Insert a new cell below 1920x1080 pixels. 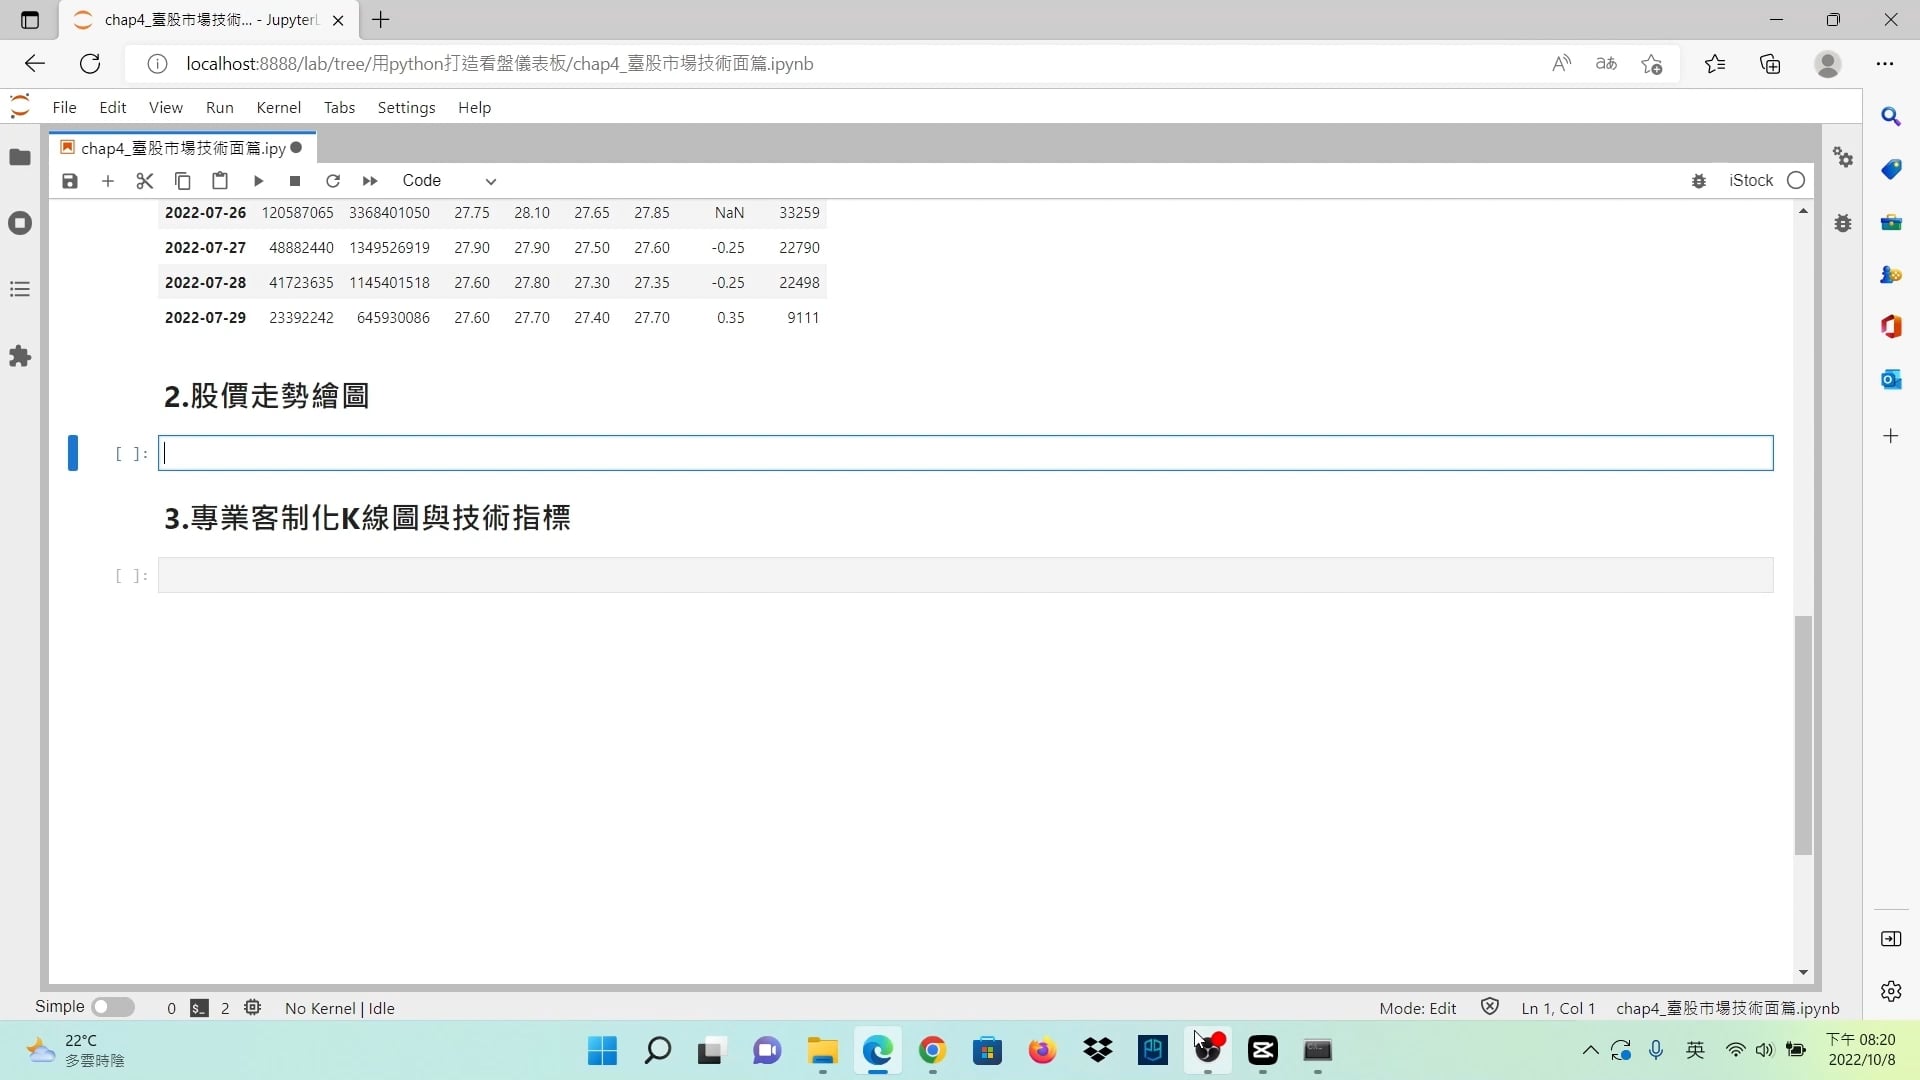tap(108, 181)
